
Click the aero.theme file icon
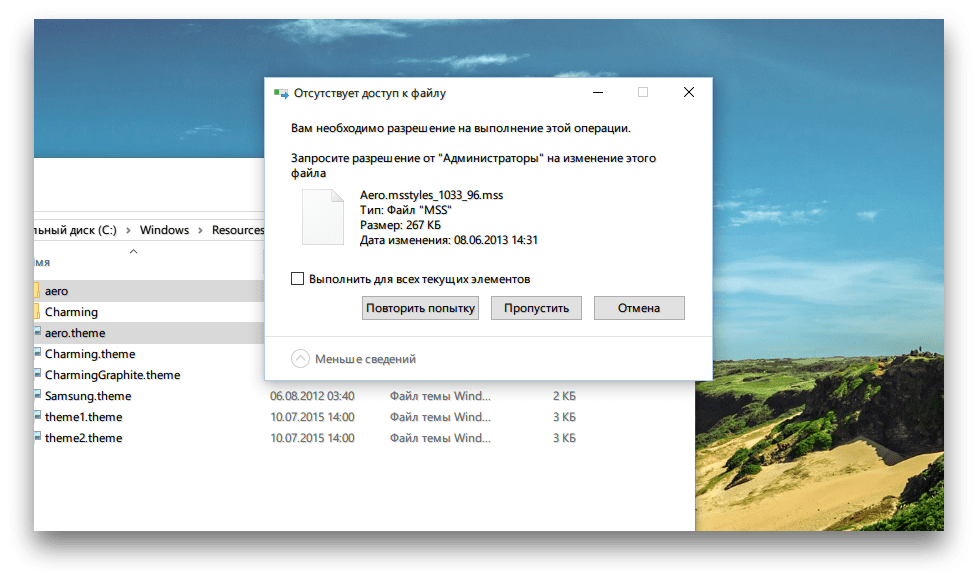pos(37,333)
